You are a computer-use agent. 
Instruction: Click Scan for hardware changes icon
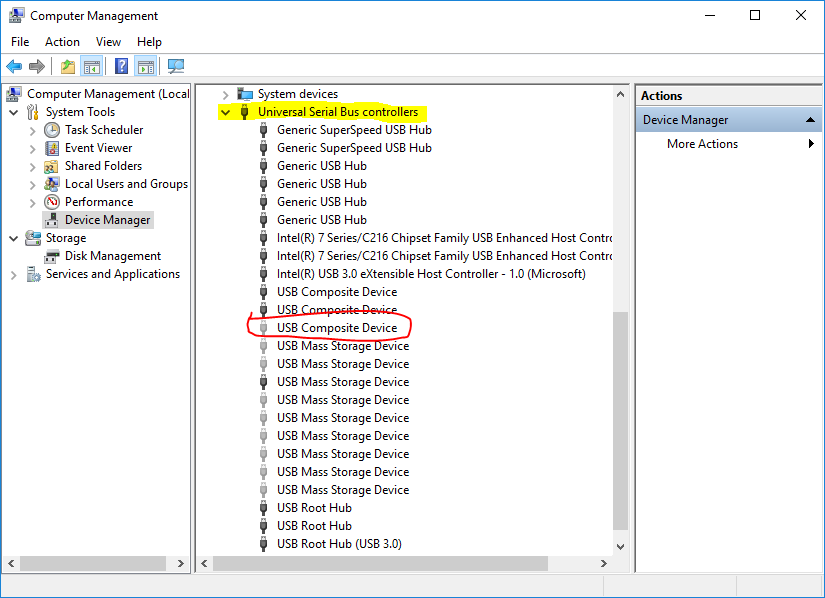pyautogui.click(x=176, y=67)
